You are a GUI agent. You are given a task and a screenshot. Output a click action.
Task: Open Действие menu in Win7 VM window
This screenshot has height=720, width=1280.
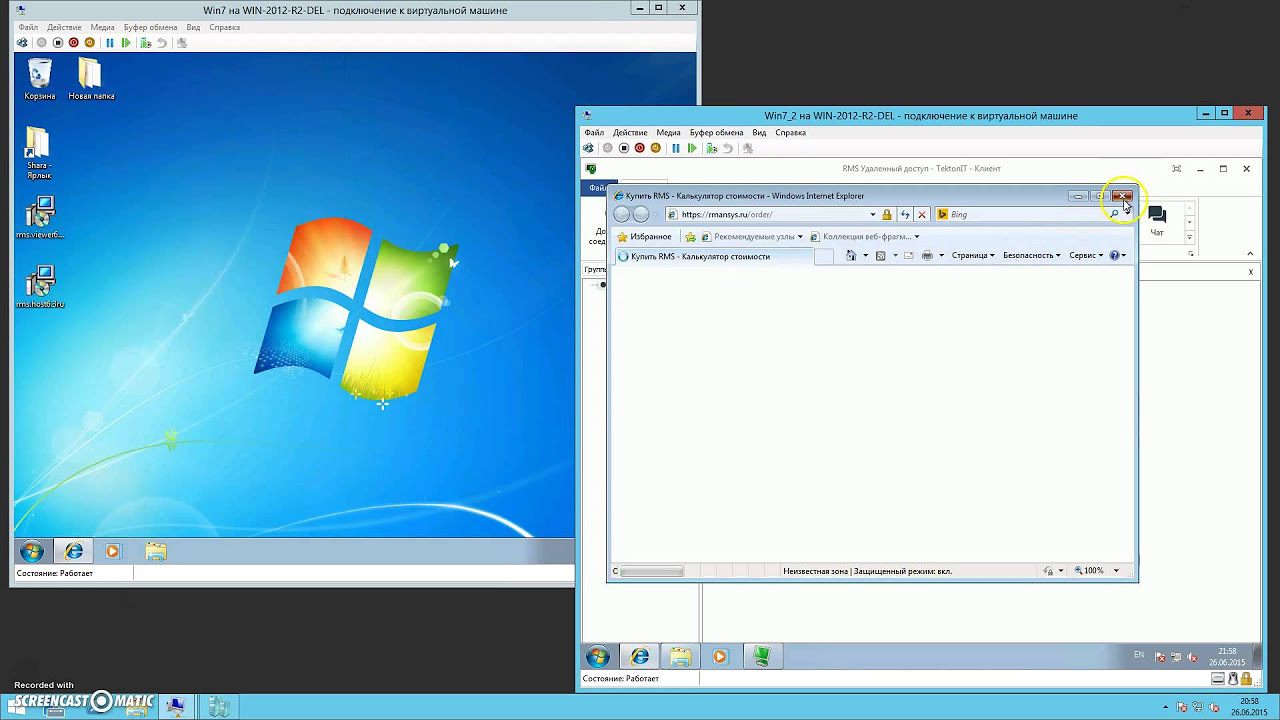click(x=64, y=28)
